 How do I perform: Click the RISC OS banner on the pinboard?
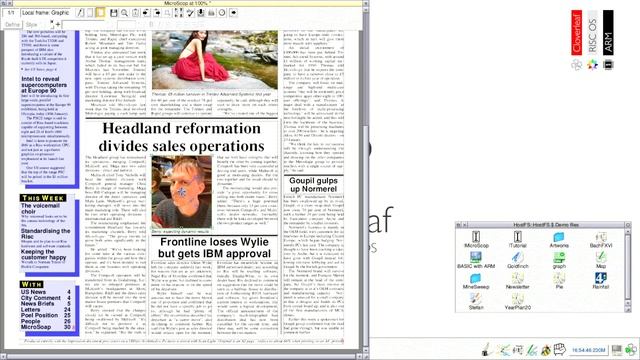[592, 33]
